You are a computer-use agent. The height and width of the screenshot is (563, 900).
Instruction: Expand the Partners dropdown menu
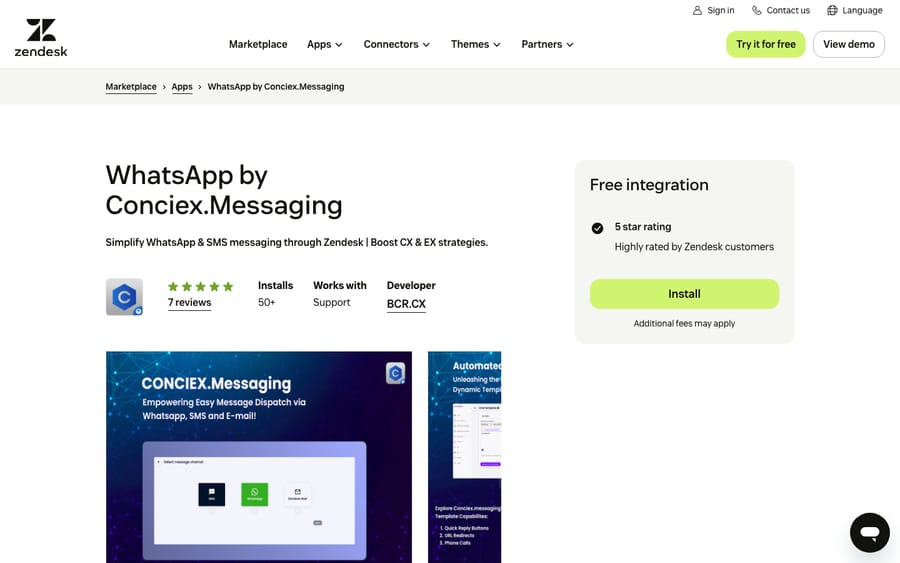[x=547, y=44]
